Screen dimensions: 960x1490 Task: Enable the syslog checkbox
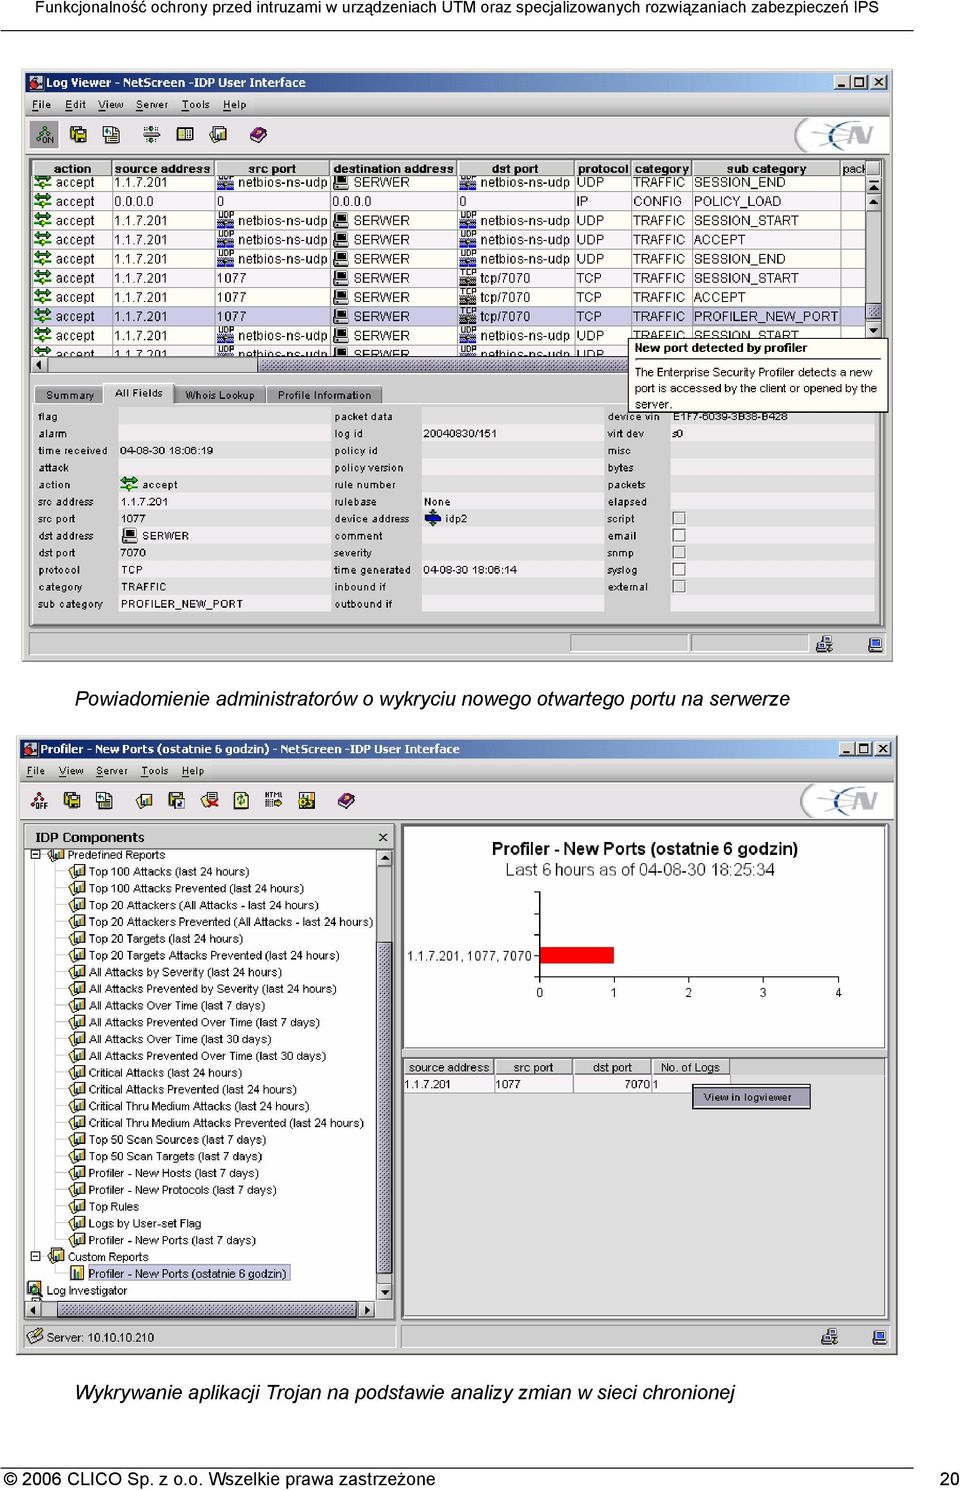679,569
